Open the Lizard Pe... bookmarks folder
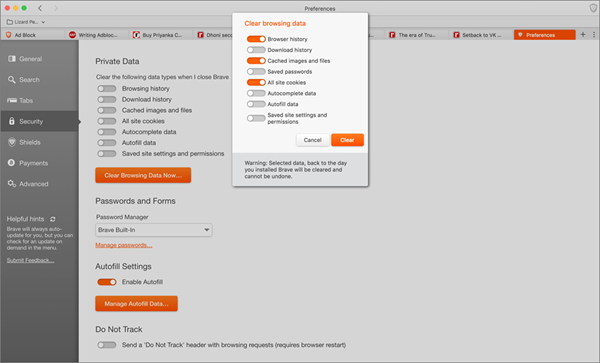This screenshot has height=363, width=600. click(26, 22)
